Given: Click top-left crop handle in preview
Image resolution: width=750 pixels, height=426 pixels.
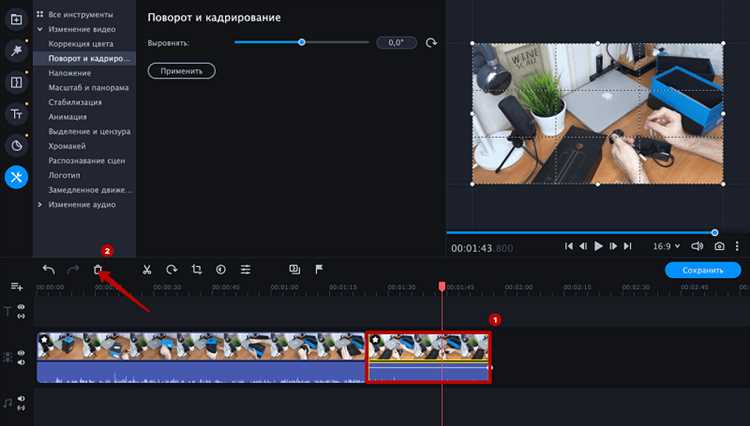Looking at the screenshot, I should click(473, 43).
